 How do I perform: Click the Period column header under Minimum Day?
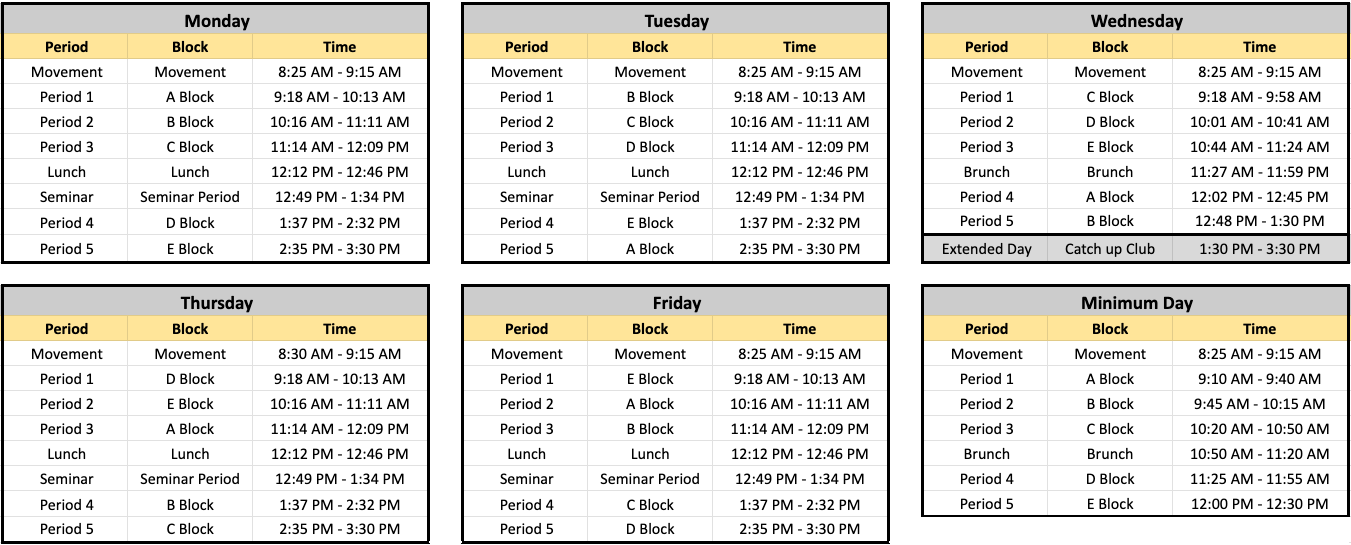click(986, 329)
